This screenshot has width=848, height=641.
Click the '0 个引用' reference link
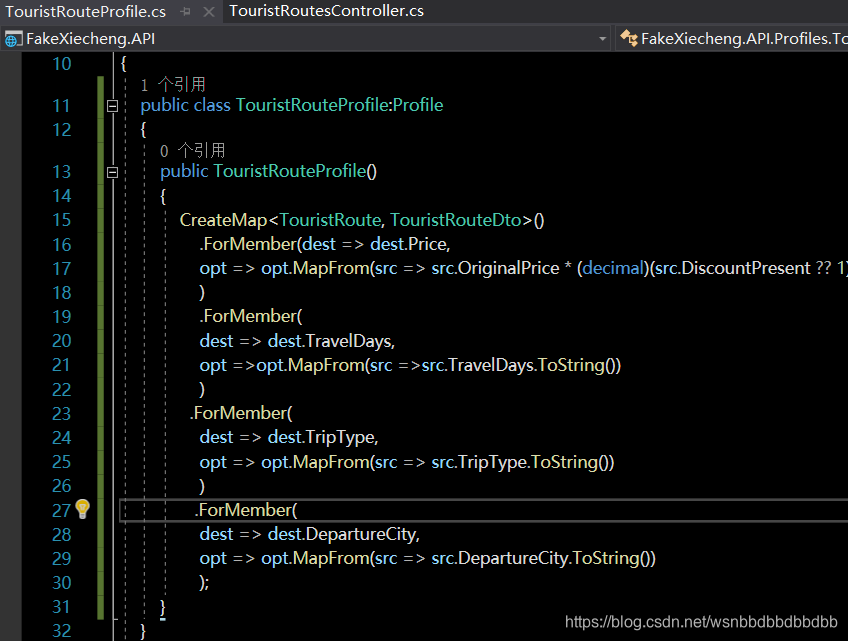193,150
